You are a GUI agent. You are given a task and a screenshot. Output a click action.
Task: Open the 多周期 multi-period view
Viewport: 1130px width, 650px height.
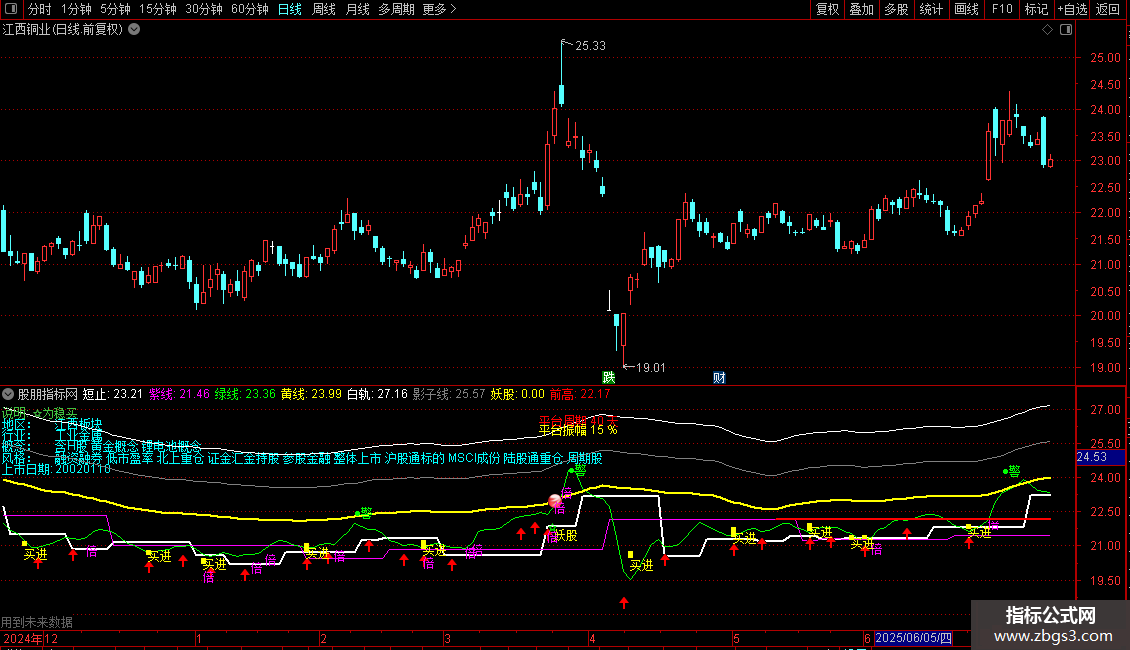coord(396,9)
